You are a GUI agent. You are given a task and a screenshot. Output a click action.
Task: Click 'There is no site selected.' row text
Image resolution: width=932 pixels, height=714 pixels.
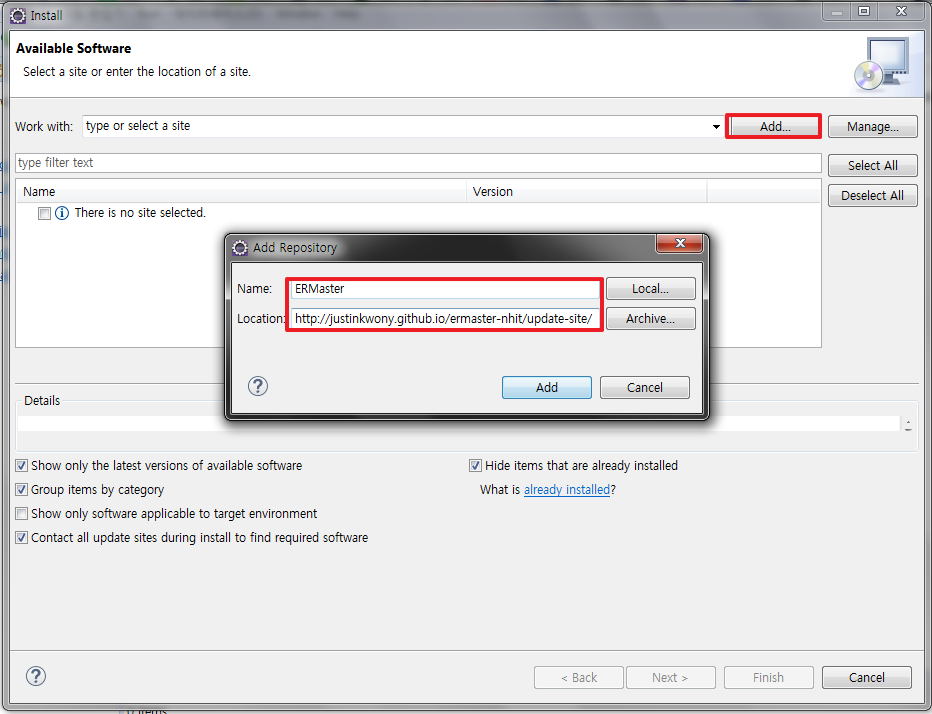(140, 213)
